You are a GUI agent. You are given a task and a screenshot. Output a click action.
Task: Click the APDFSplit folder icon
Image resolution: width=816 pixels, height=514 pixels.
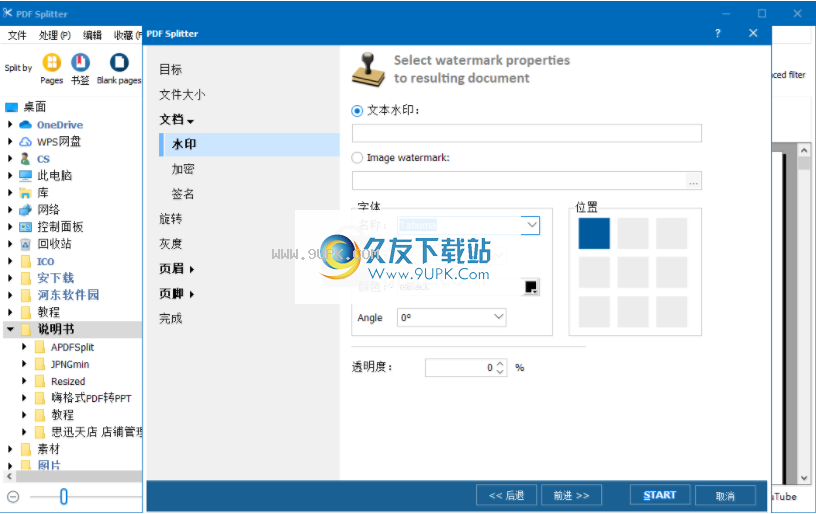40,348
